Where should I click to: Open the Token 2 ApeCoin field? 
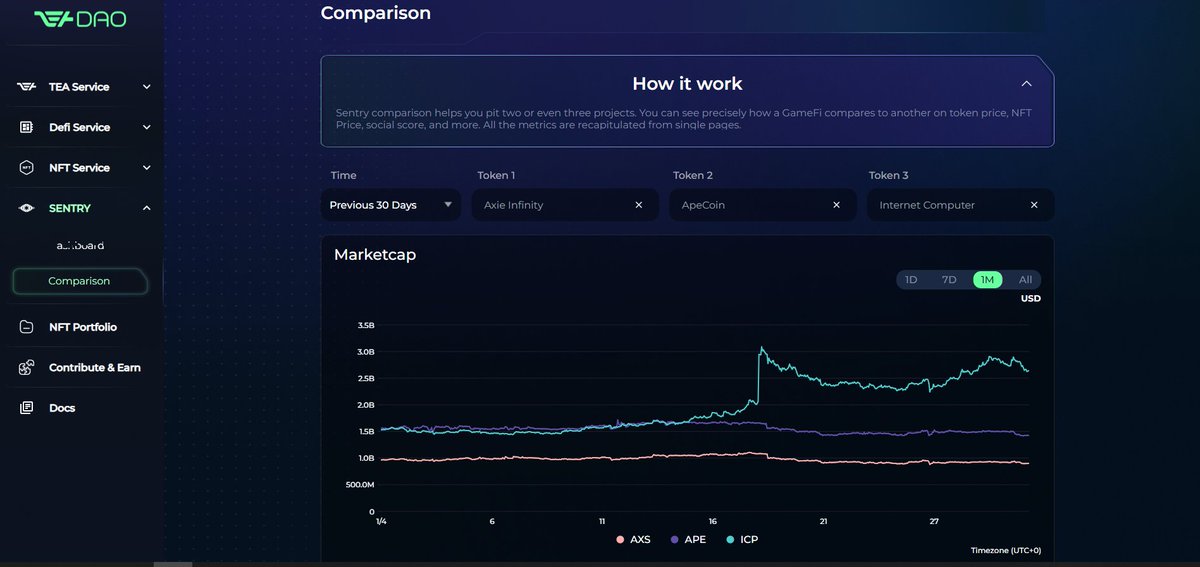pyautogui.click(x=763, y=205)
